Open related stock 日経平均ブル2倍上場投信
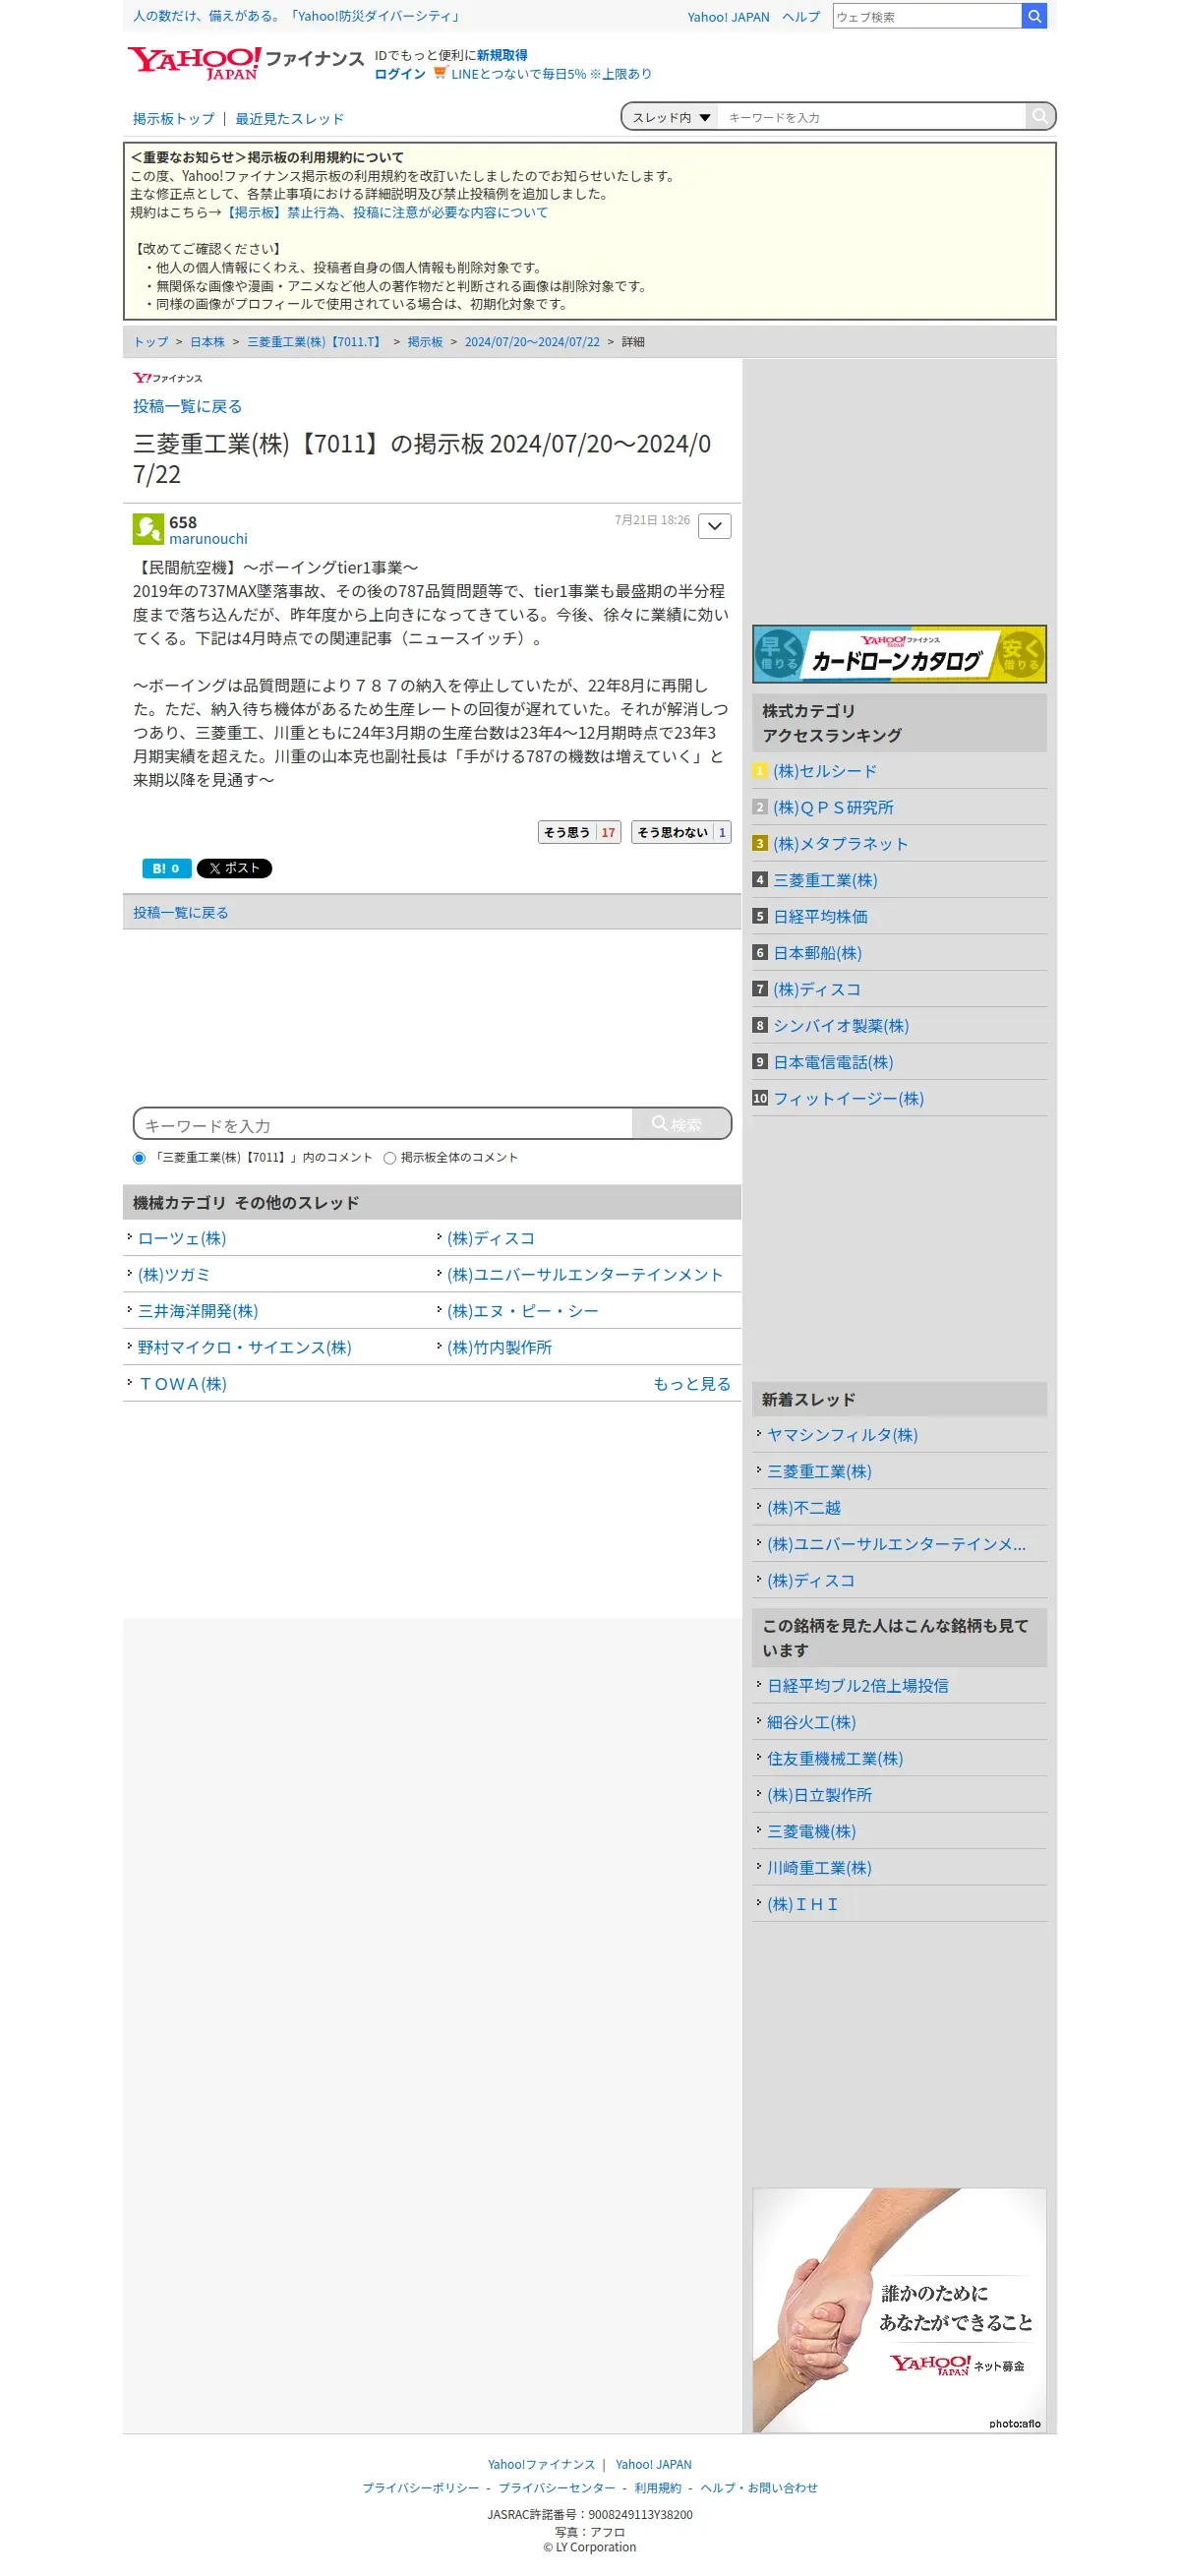1180x2576 pixels. pyautogui.click(x=858, y=1686)
